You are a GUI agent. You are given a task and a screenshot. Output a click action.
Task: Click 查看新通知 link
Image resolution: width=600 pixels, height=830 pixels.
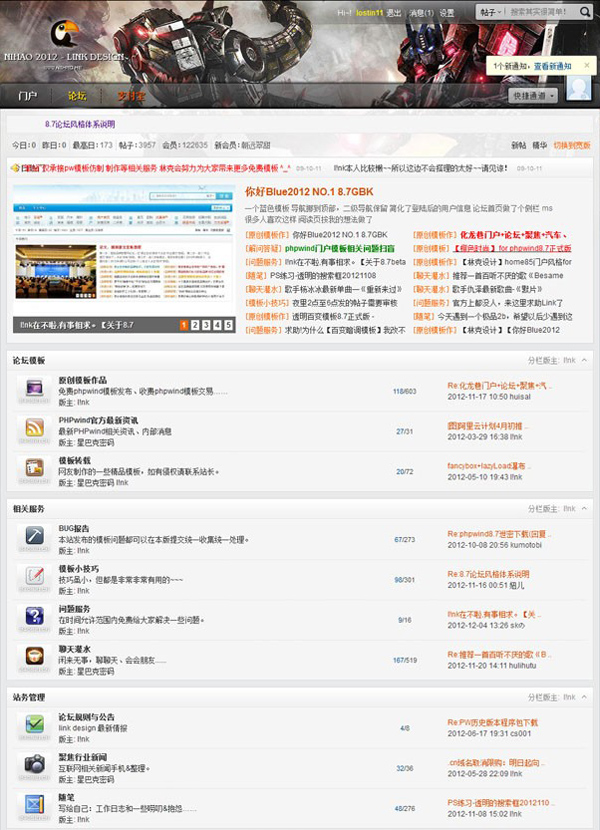(552, 66)
